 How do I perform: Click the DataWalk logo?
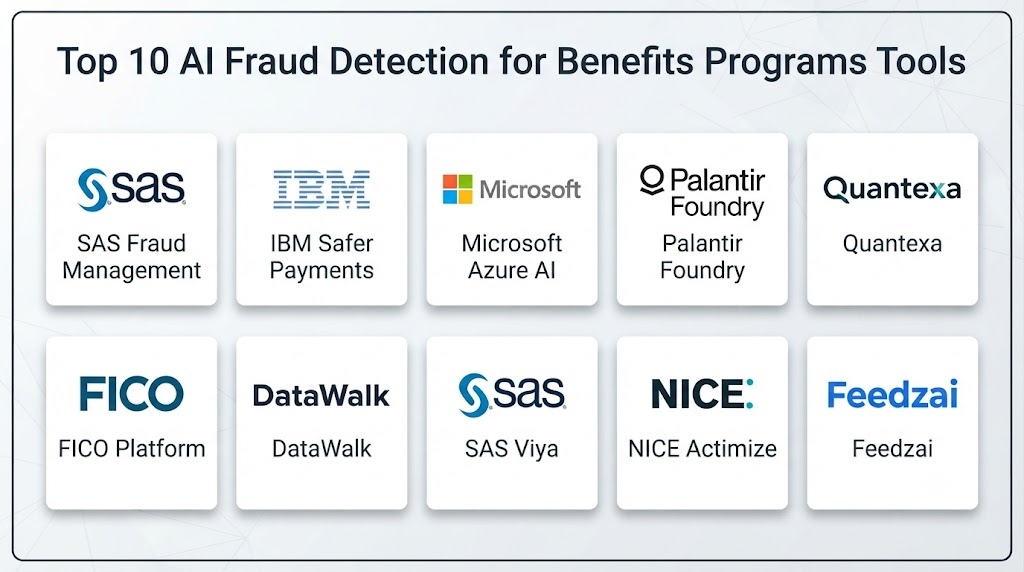(321, 396)
